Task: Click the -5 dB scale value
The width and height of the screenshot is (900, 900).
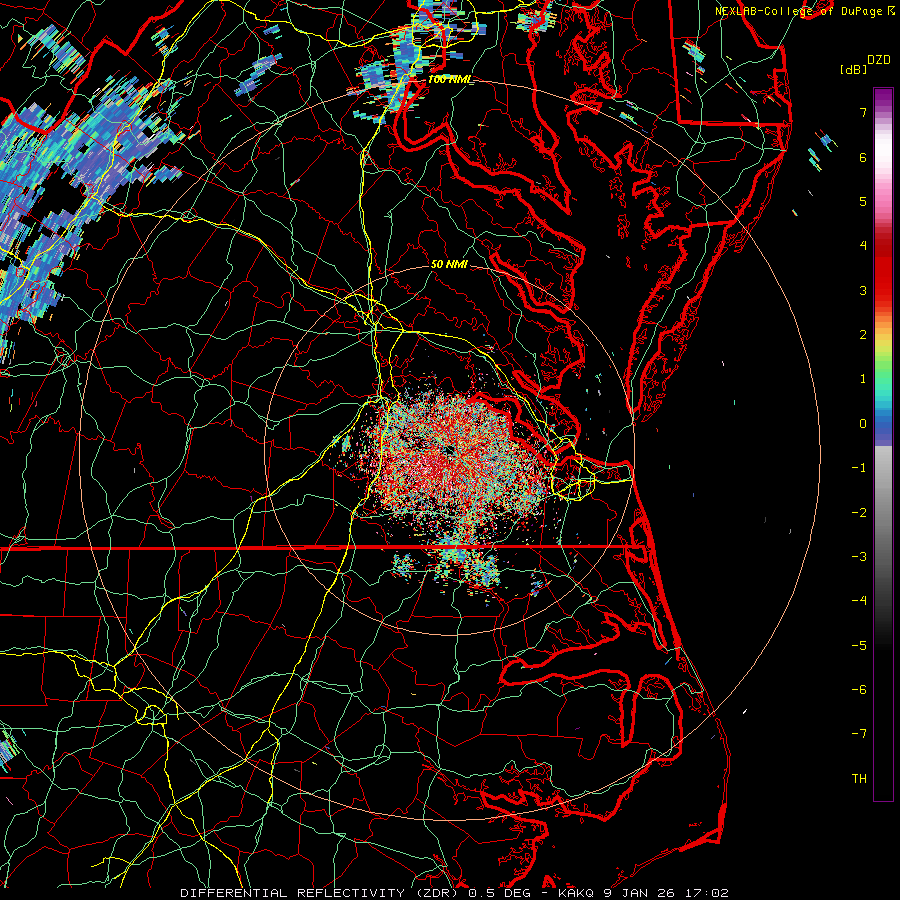Action: click(x=859, y=646)
